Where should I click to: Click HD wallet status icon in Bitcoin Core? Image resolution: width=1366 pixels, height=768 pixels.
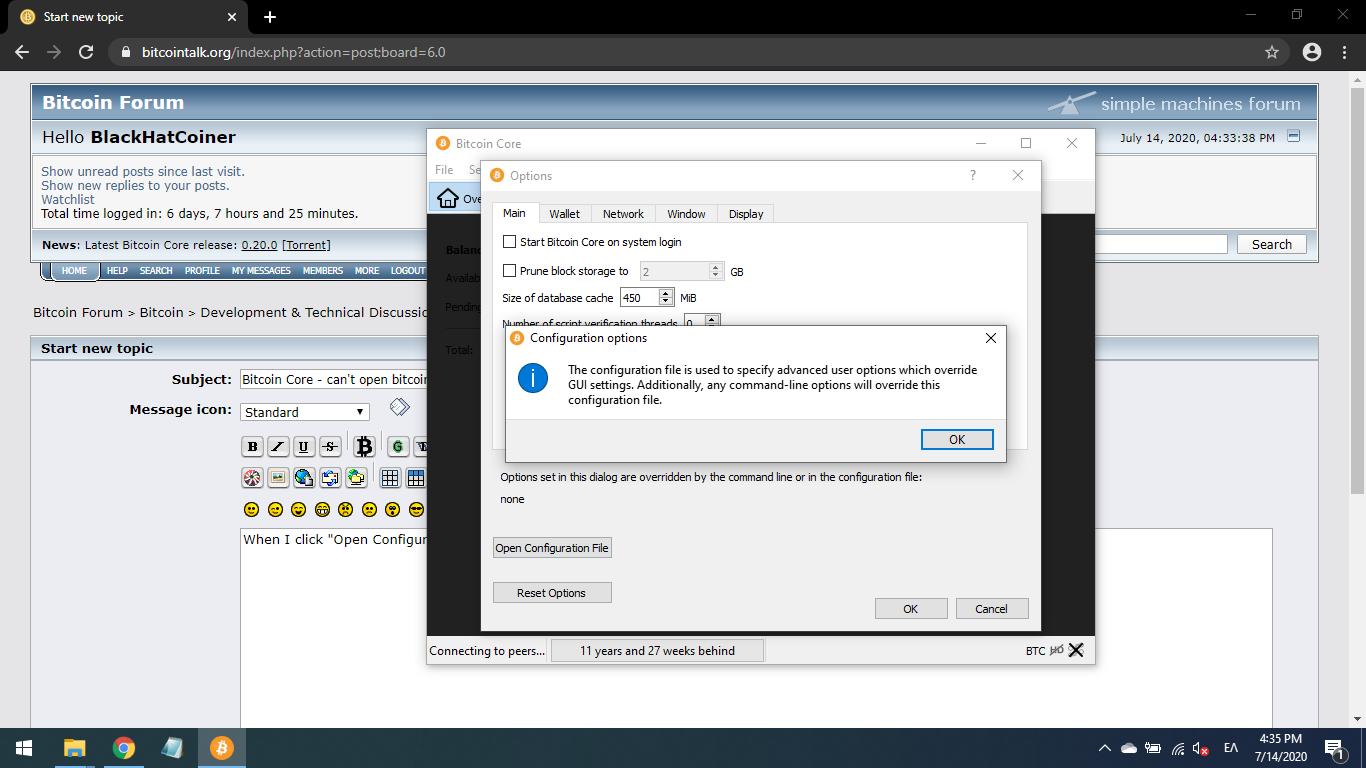[1056, 651]
